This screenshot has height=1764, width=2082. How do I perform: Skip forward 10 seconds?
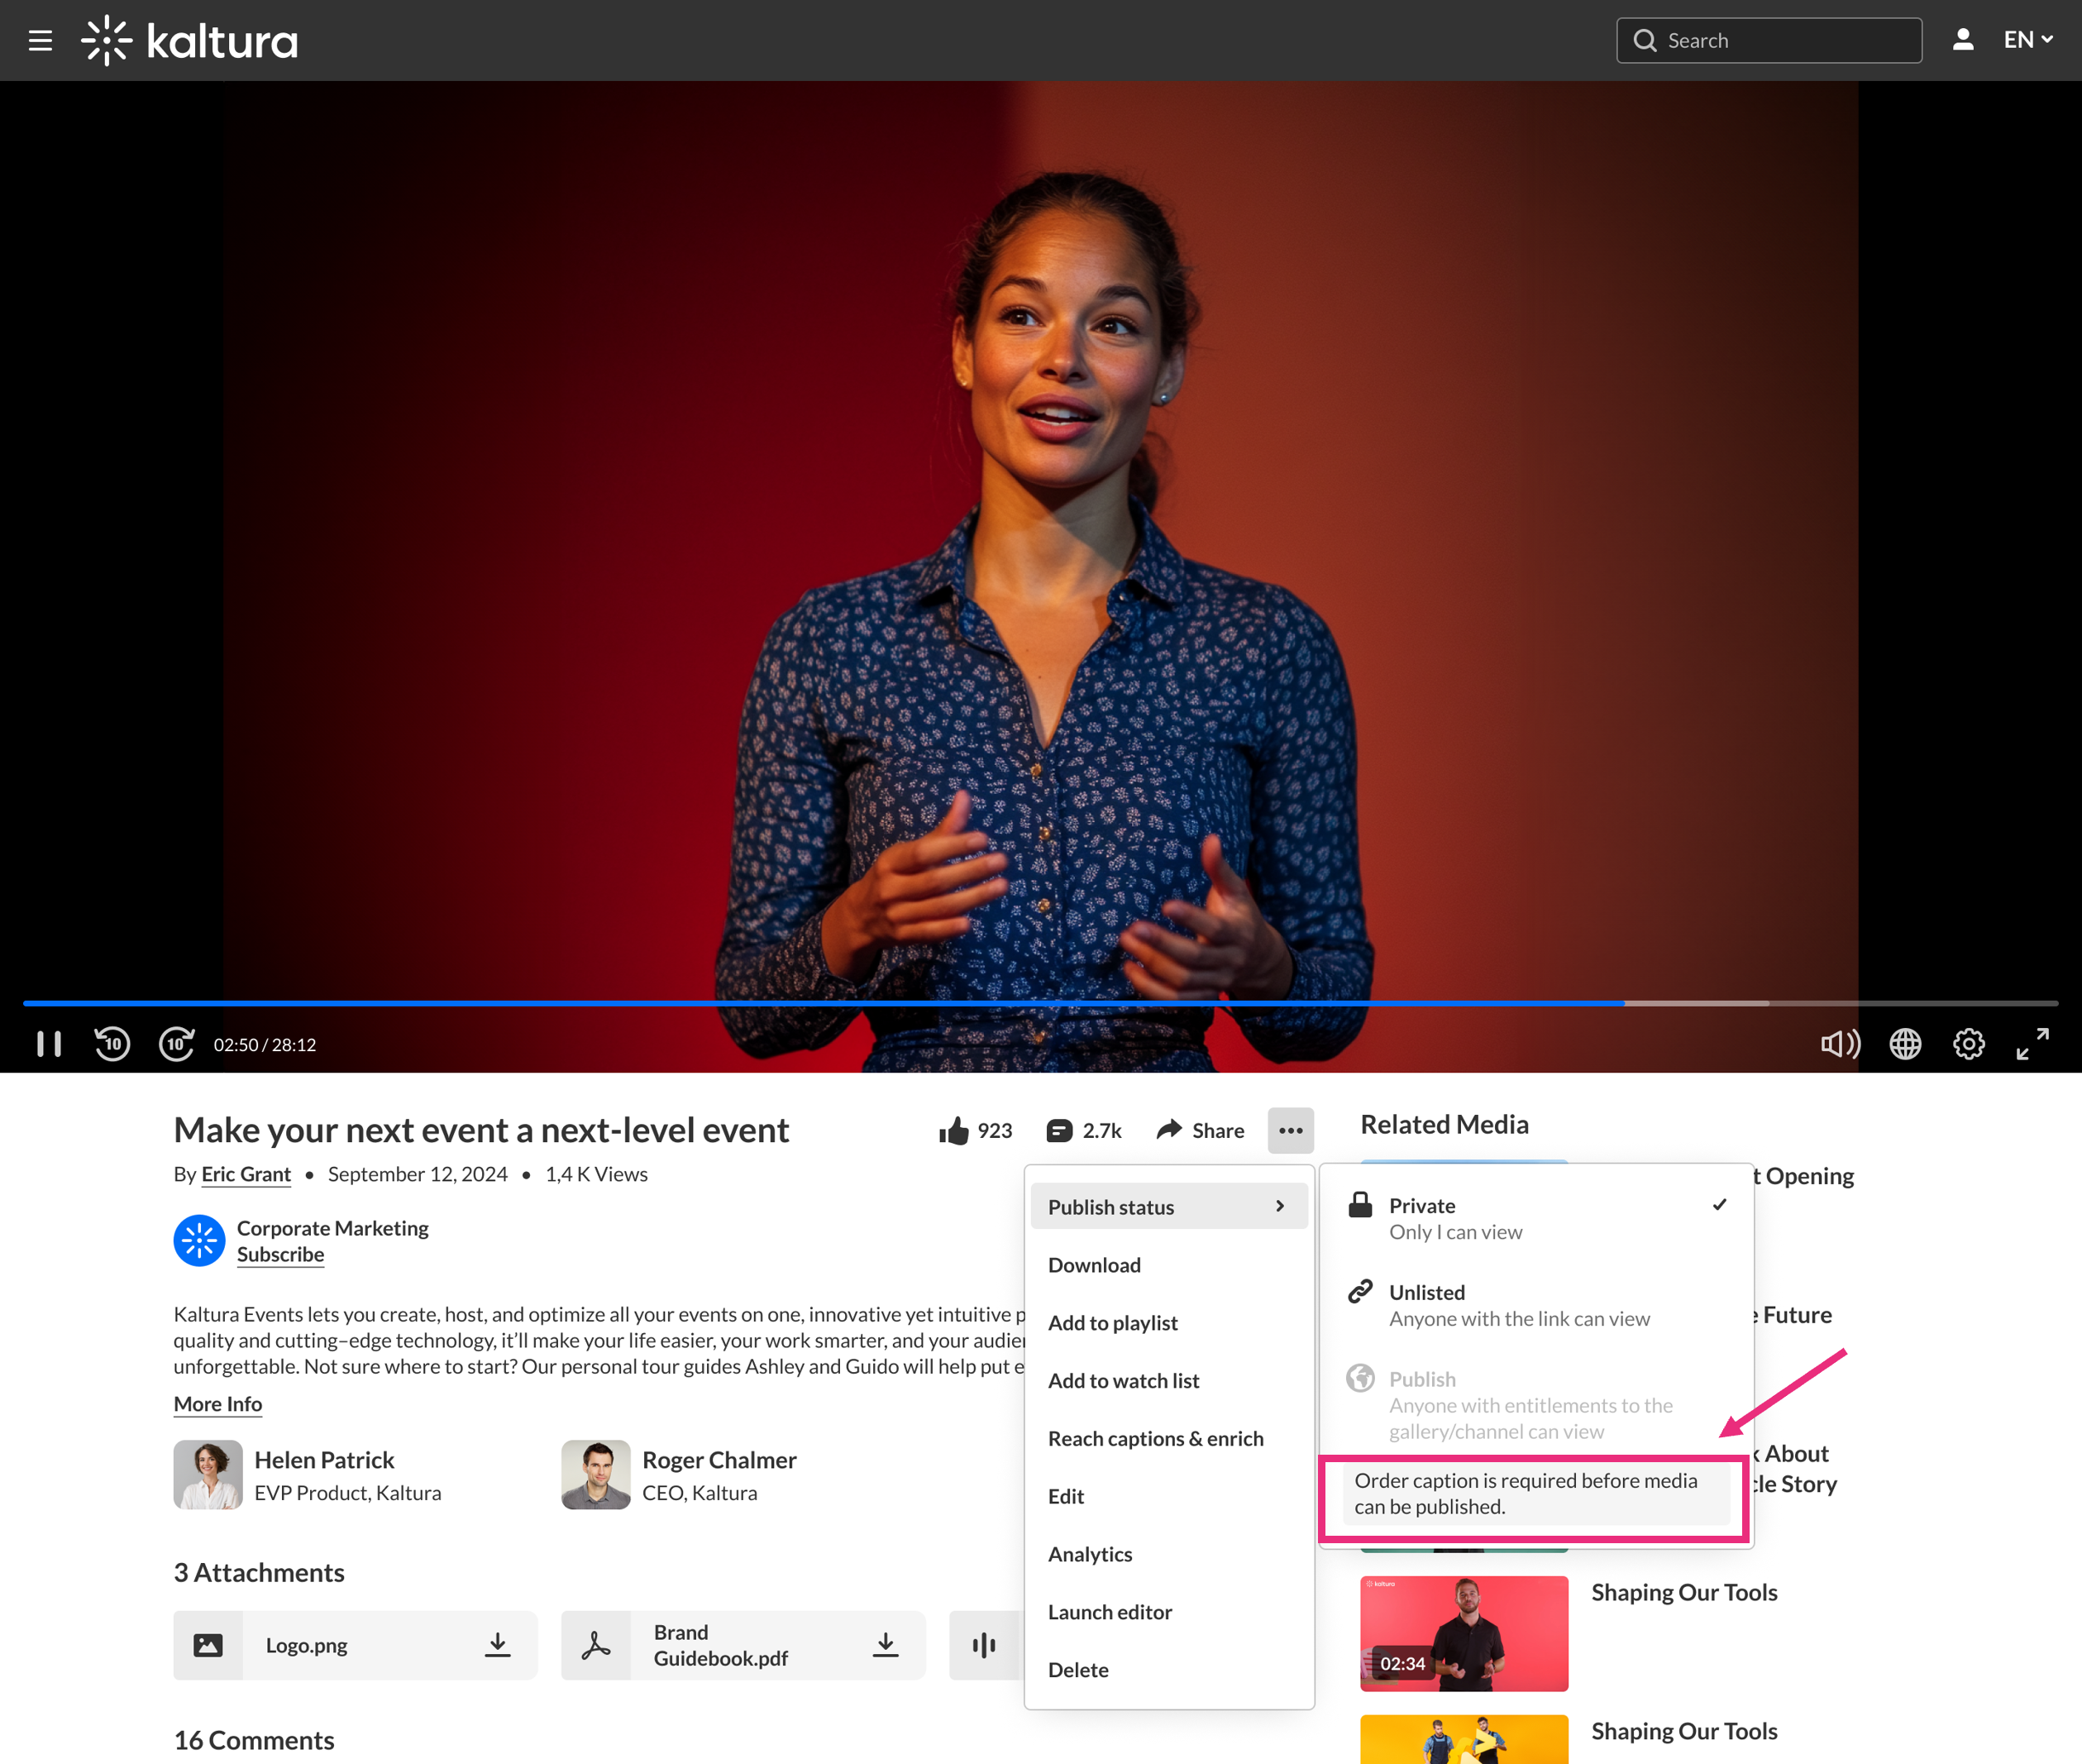click(x=176, y=1044)
